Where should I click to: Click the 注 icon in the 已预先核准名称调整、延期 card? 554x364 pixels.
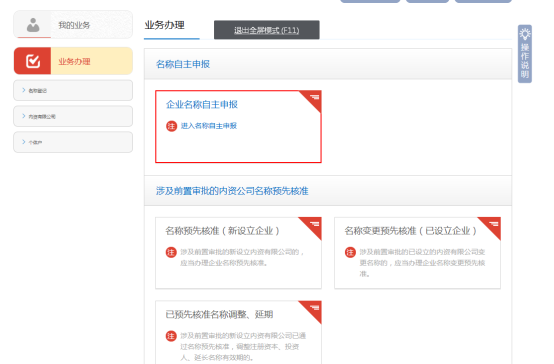pos(171,336)
